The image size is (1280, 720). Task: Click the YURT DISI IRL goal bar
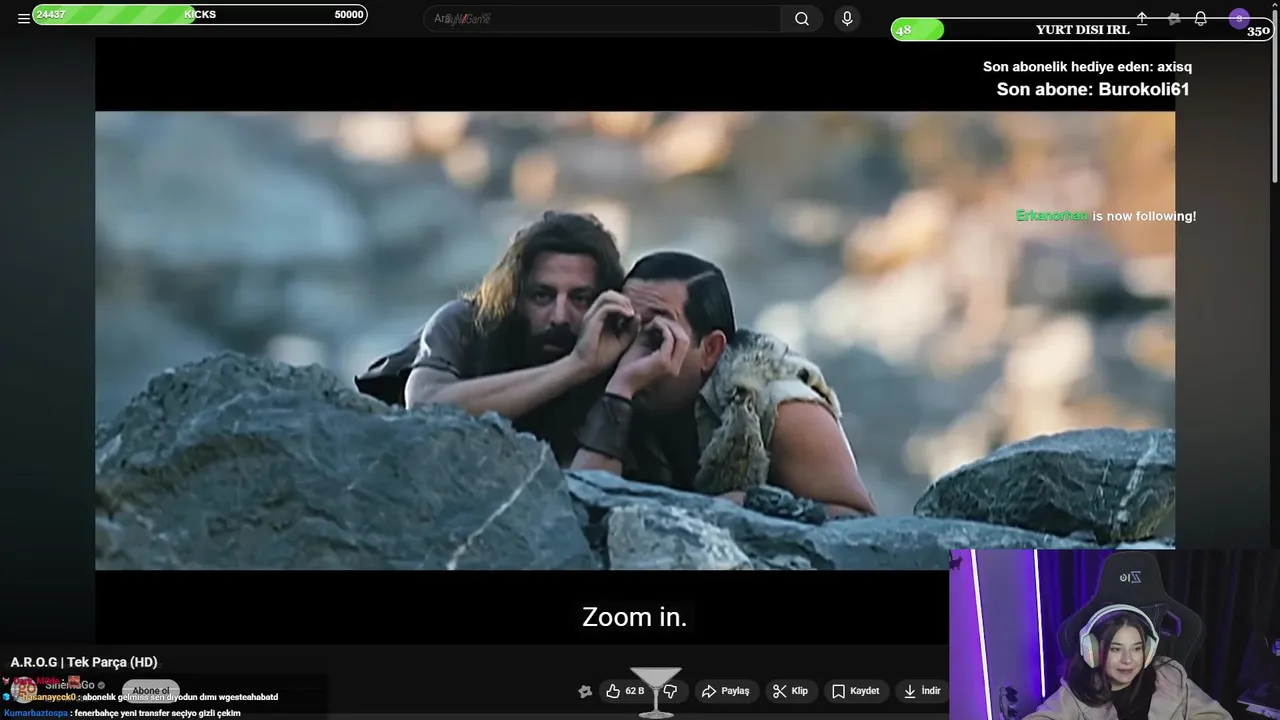(1082, 30)
